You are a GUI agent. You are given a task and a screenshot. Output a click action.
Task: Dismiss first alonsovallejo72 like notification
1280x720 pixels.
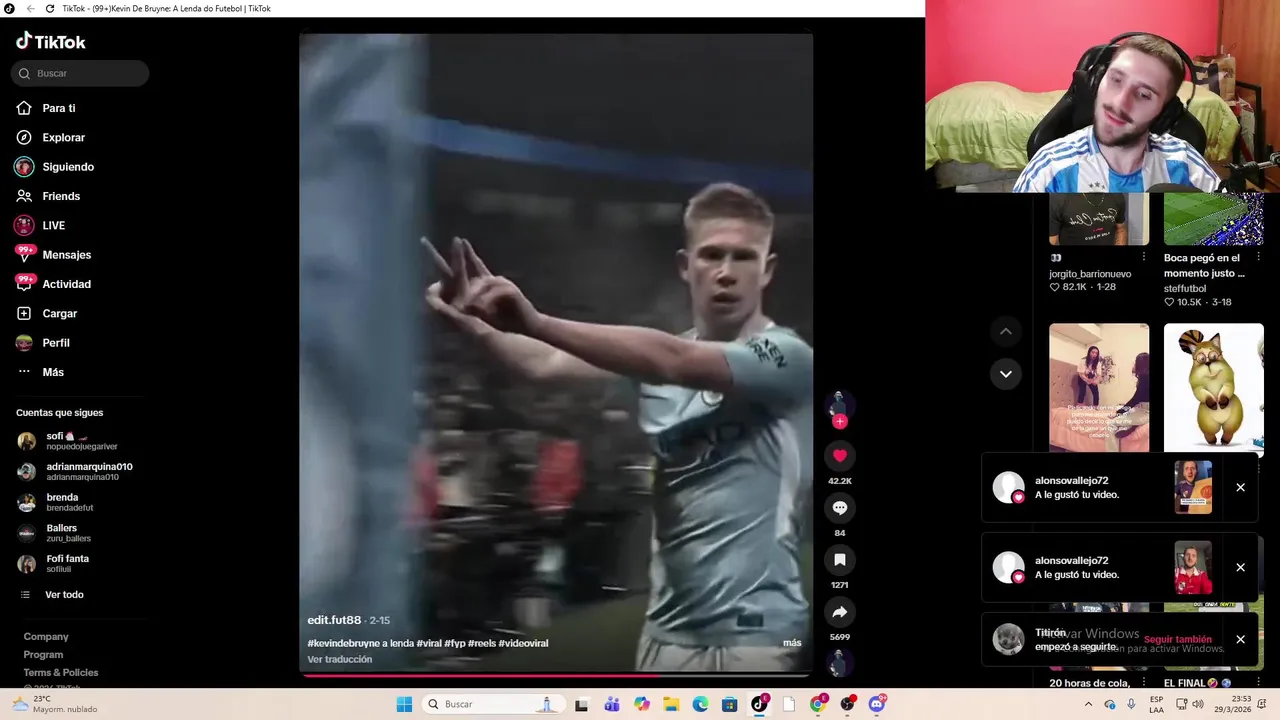[1240, 488]
